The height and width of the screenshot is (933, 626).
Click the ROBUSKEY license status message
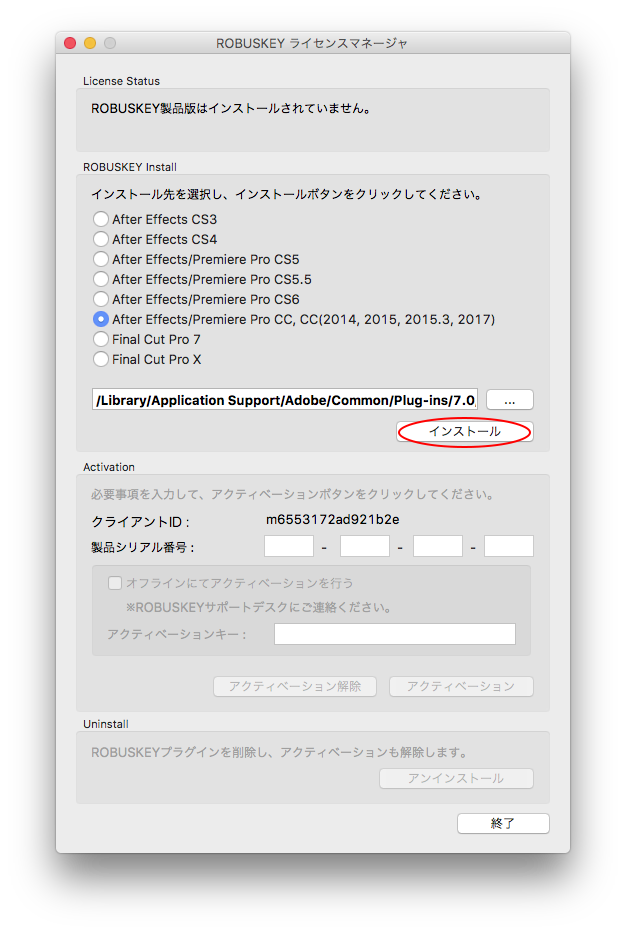[231, 108]
